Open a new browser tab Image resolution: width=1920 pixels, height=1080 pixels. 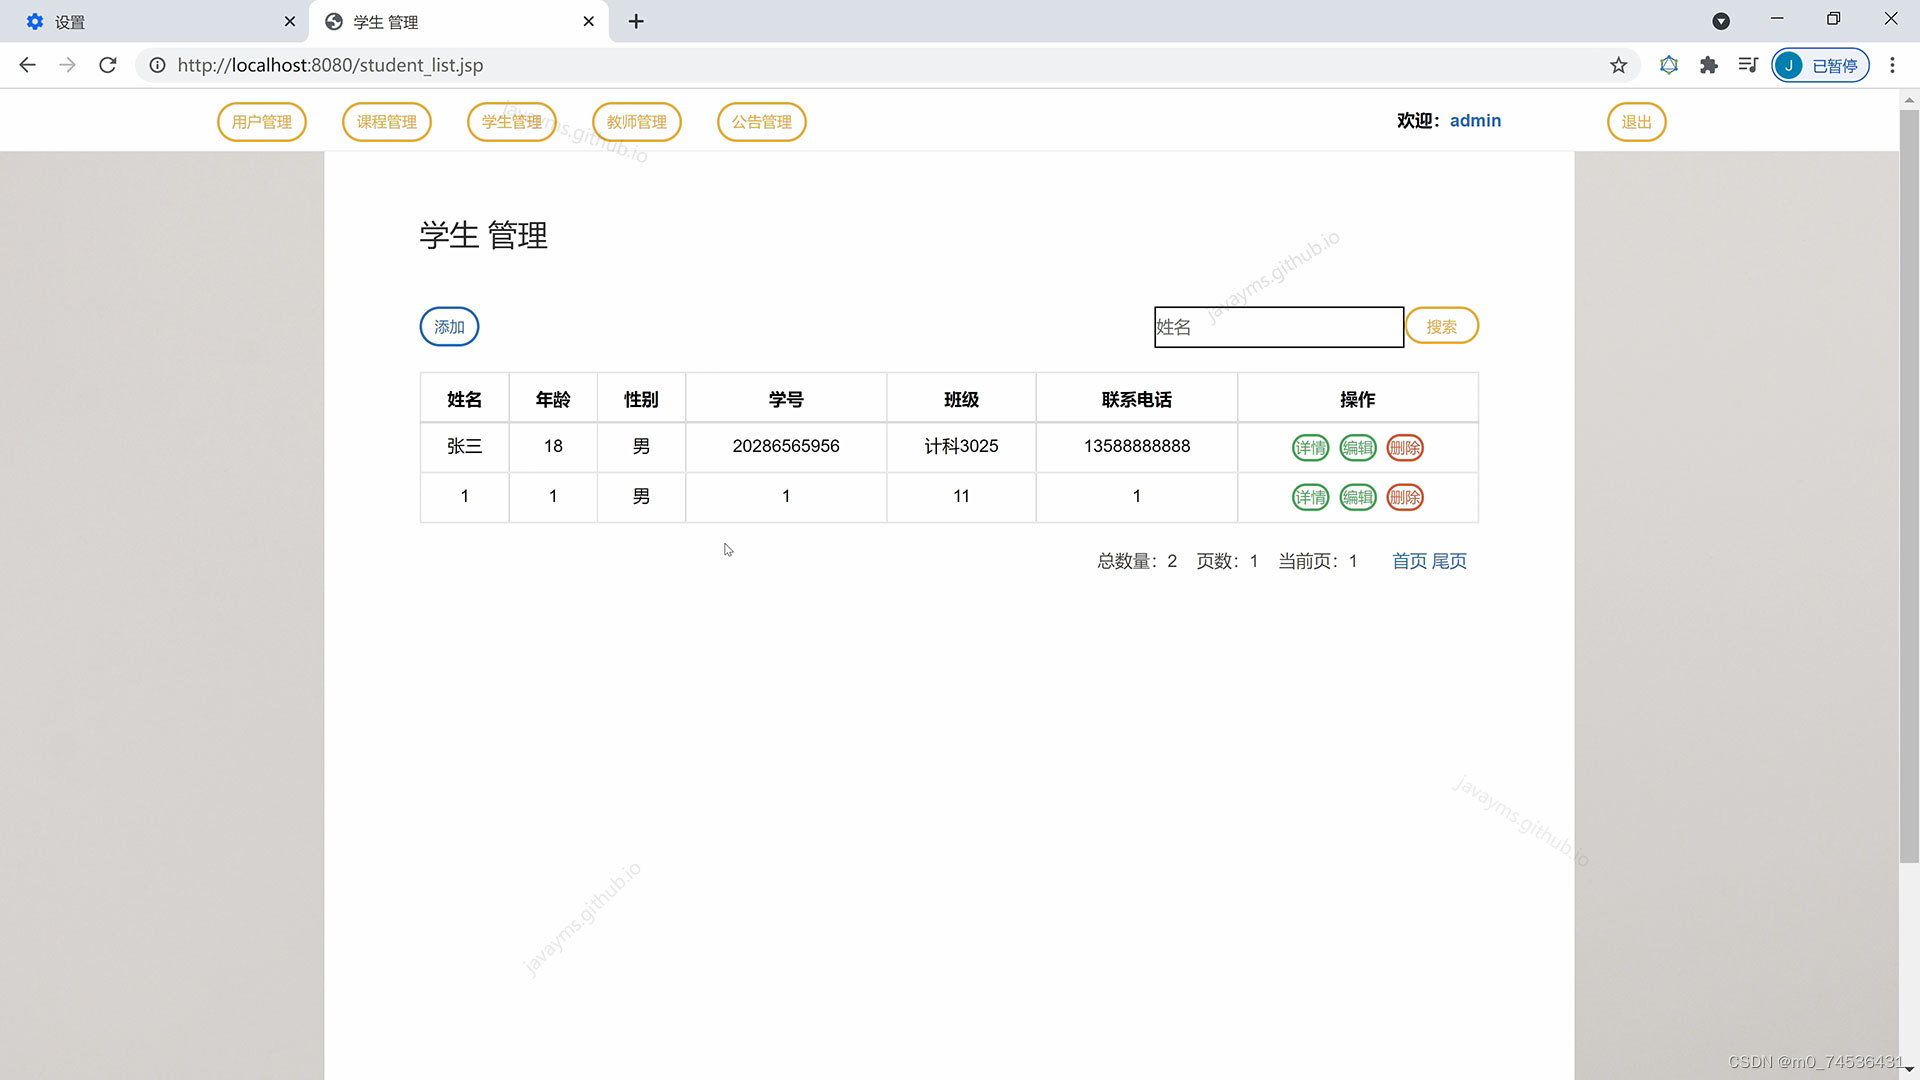[x=636, y=21]
